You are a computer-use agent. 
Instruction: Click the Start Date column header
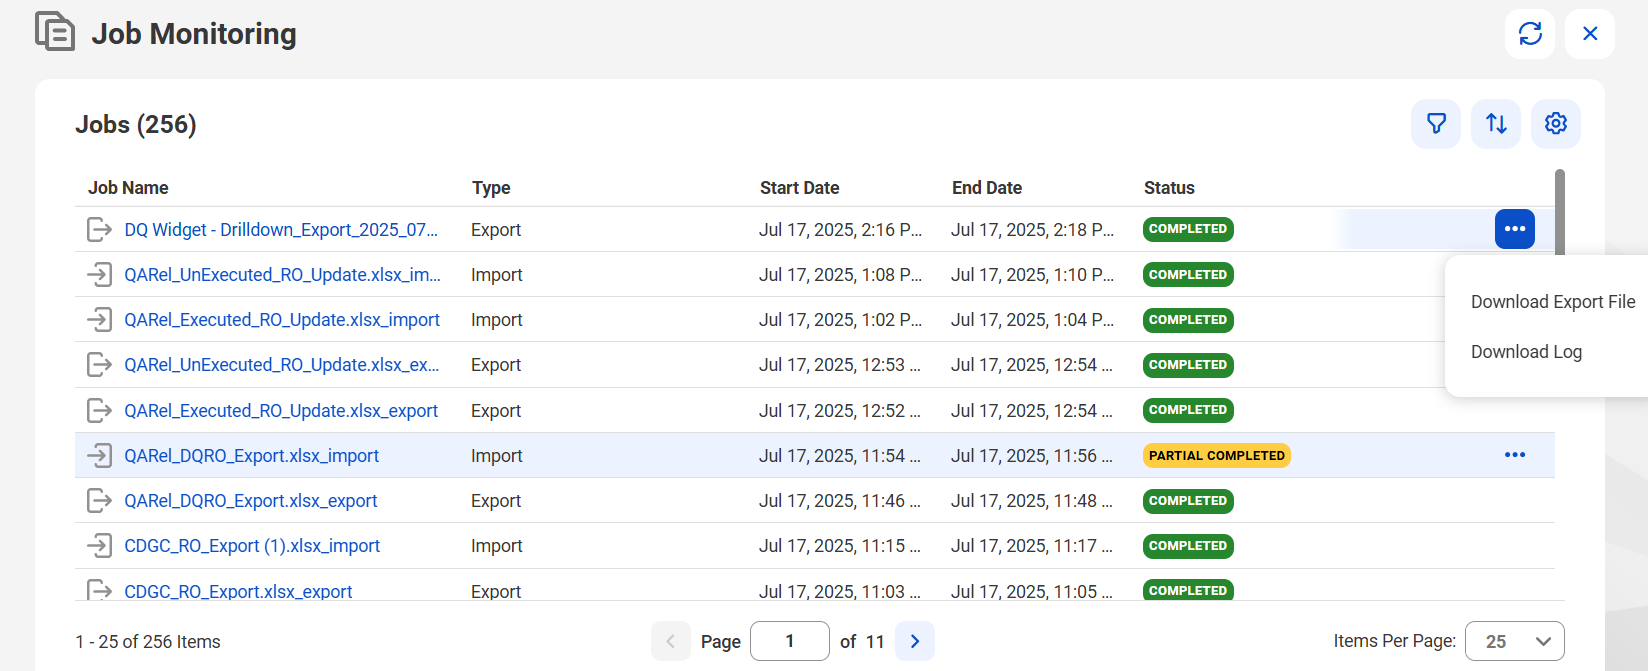coord(799,188)
